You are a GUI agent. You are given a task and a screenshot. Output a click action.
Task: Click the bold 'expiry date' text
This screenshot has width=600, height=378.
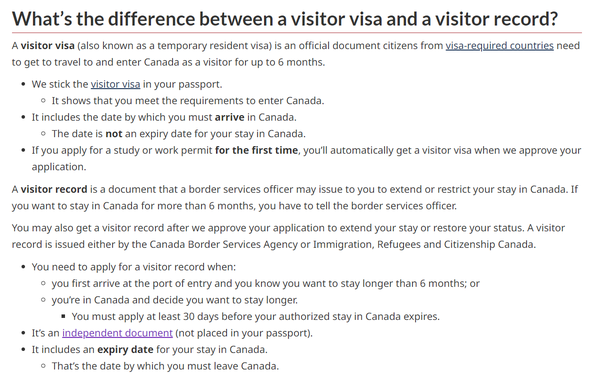(x=125, y=350)
